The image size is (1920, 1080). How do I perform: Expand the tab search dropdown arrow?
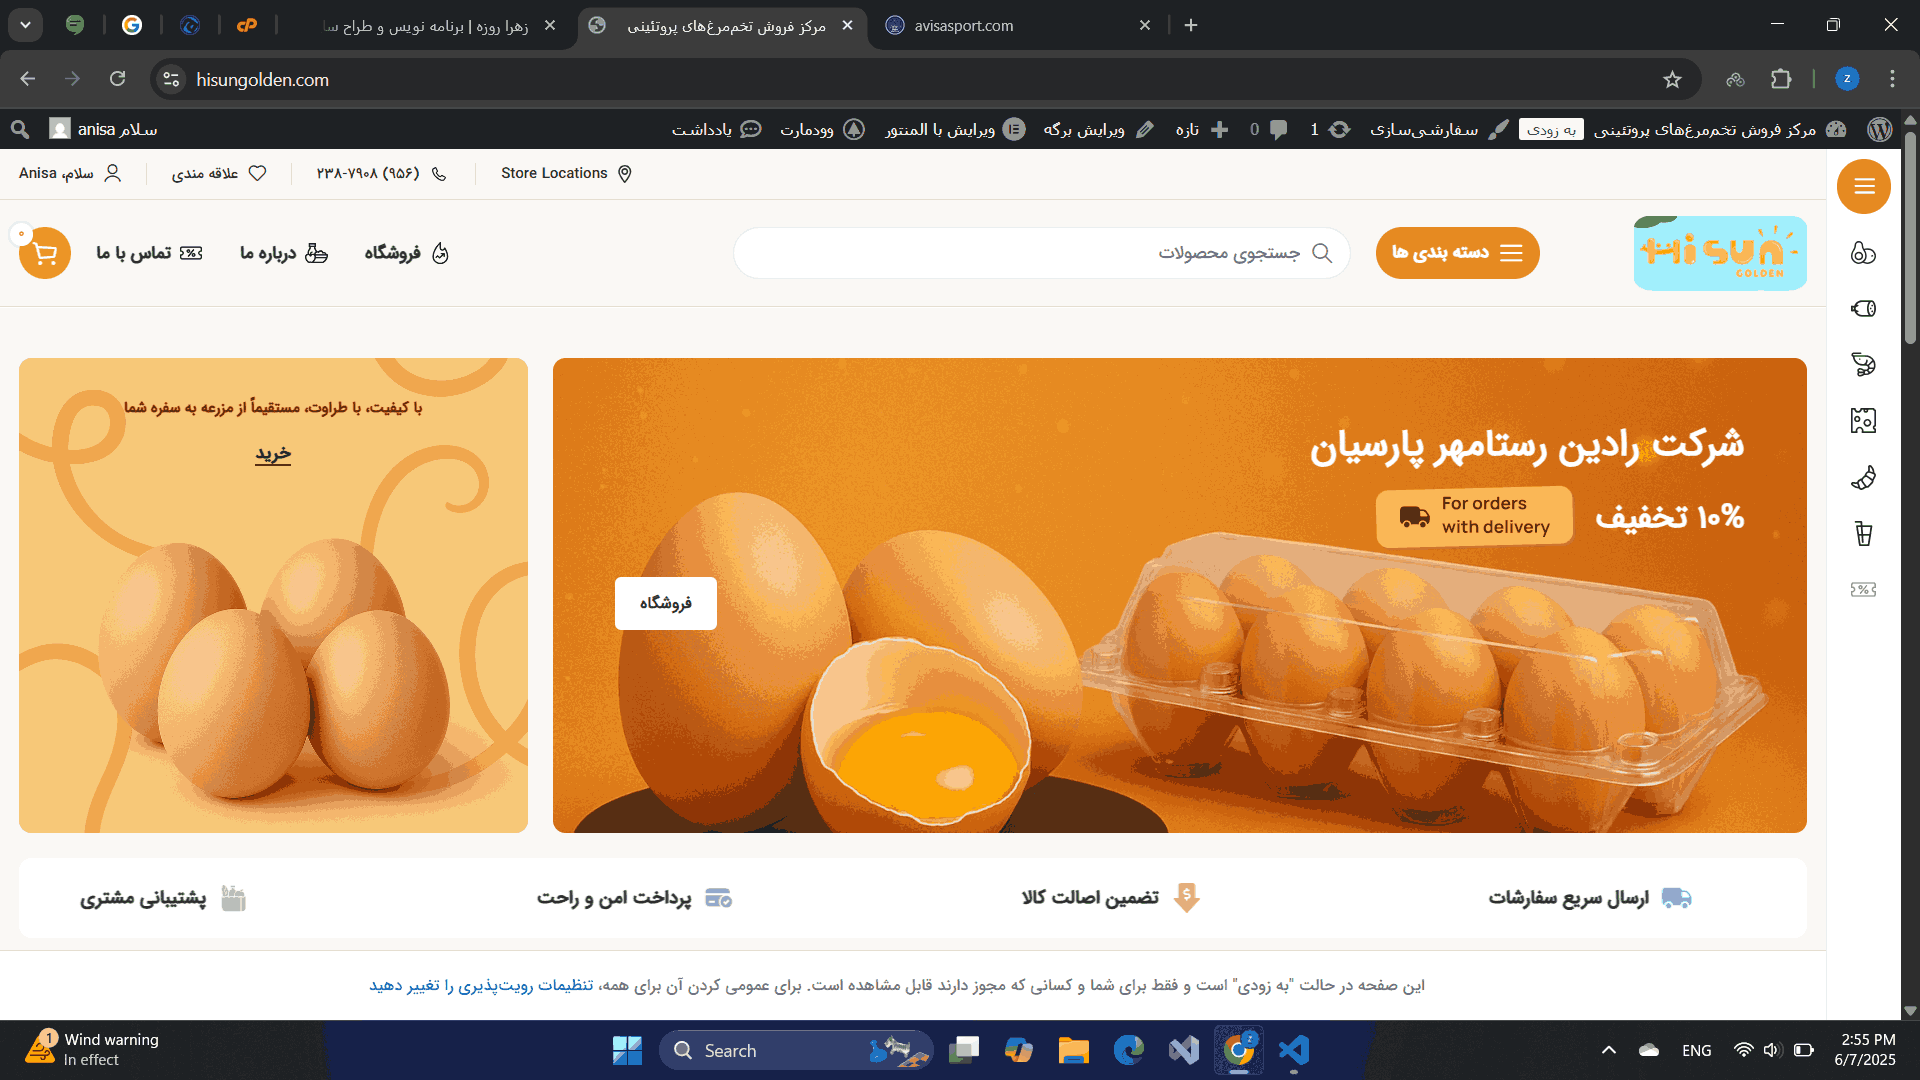coord(25,25)
